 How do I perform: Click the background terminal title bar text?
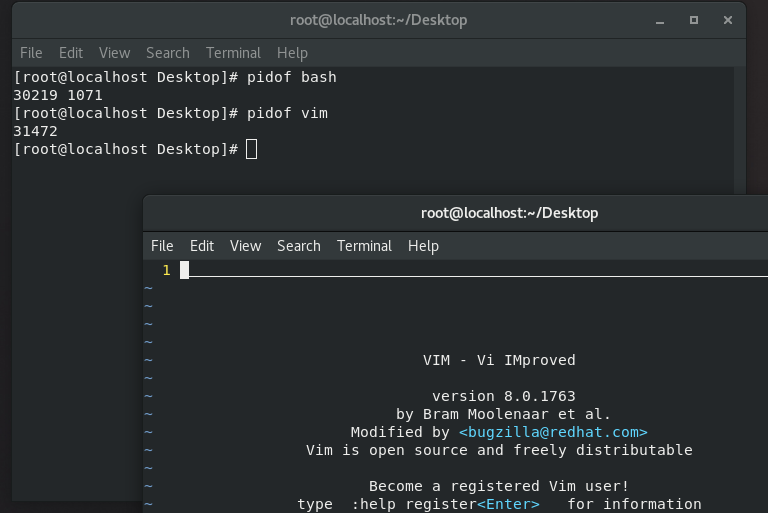click(378, 20)
